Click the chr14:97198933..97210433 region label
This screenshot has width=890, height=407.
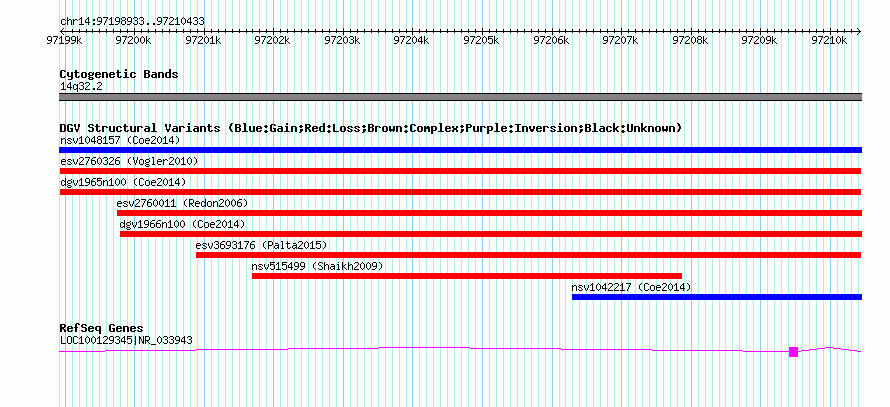(132, 22)
